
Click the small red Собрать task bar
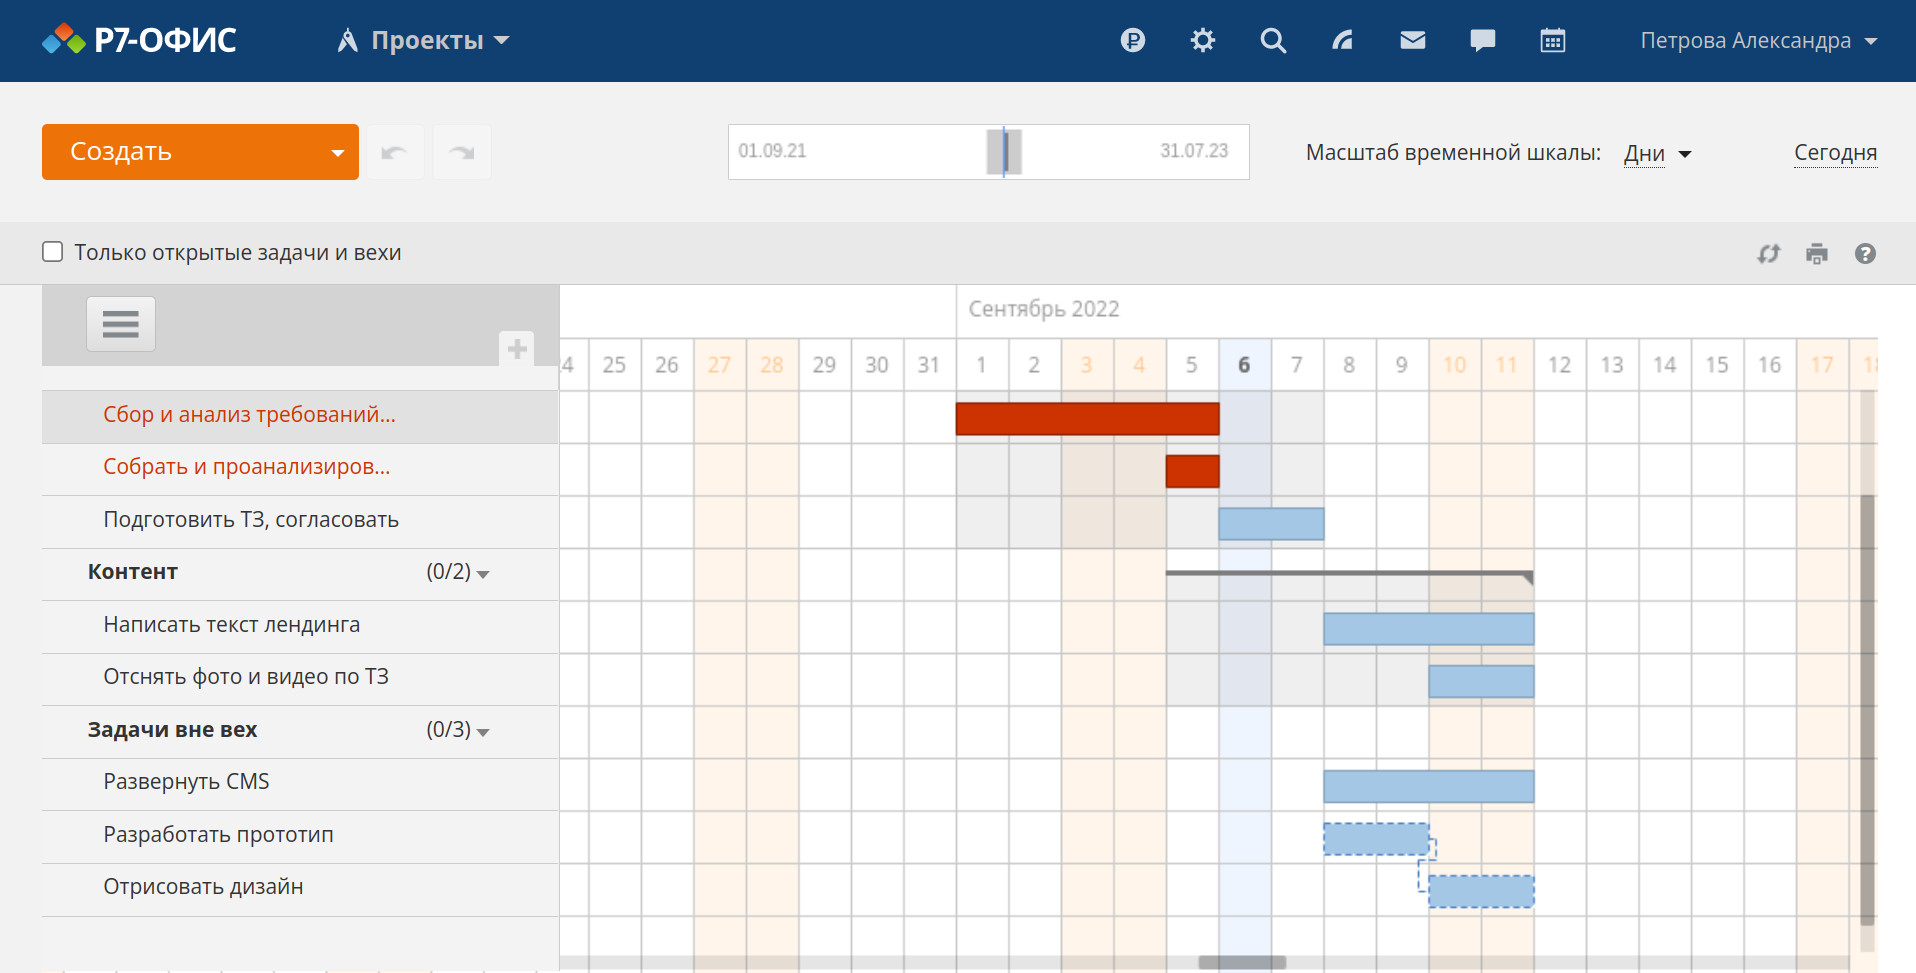click(x=1193, y=471)
